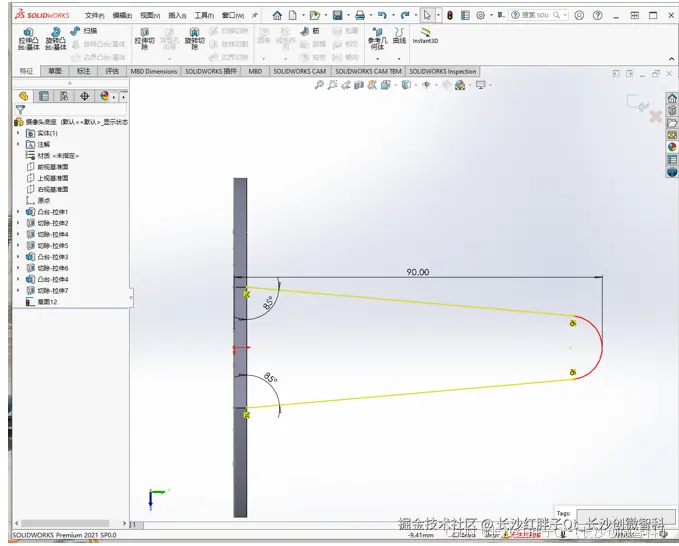Select the Sweep (扫描) feature tool

[x=84, y=31]
